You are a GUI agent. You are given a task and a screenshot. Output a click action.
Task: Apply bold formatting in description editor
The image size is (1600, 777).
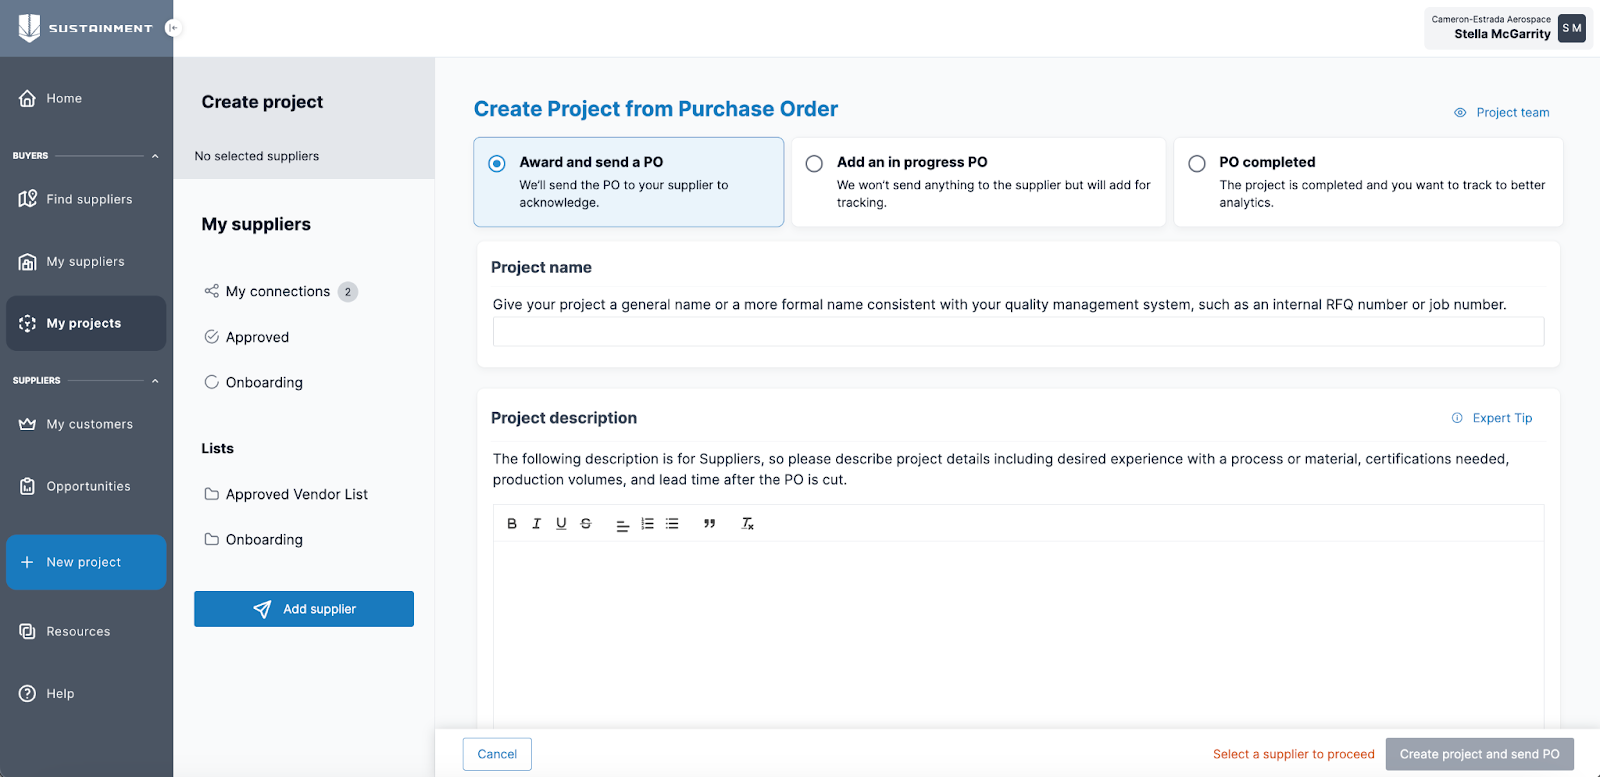pyautogui.click(x=512, y=523)
